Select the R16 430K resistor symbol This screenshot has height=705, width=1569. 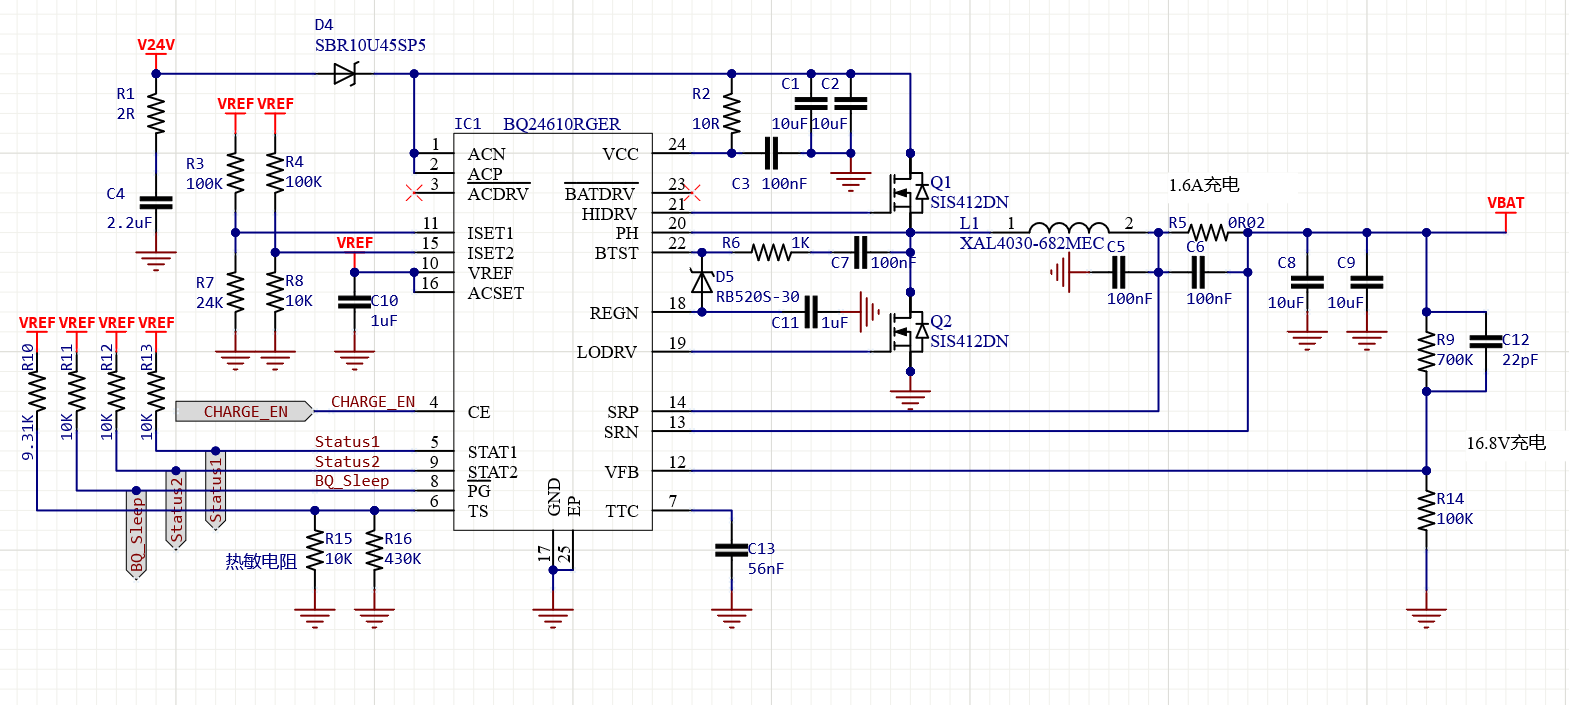pyautogui.click(x=374, y=550)
